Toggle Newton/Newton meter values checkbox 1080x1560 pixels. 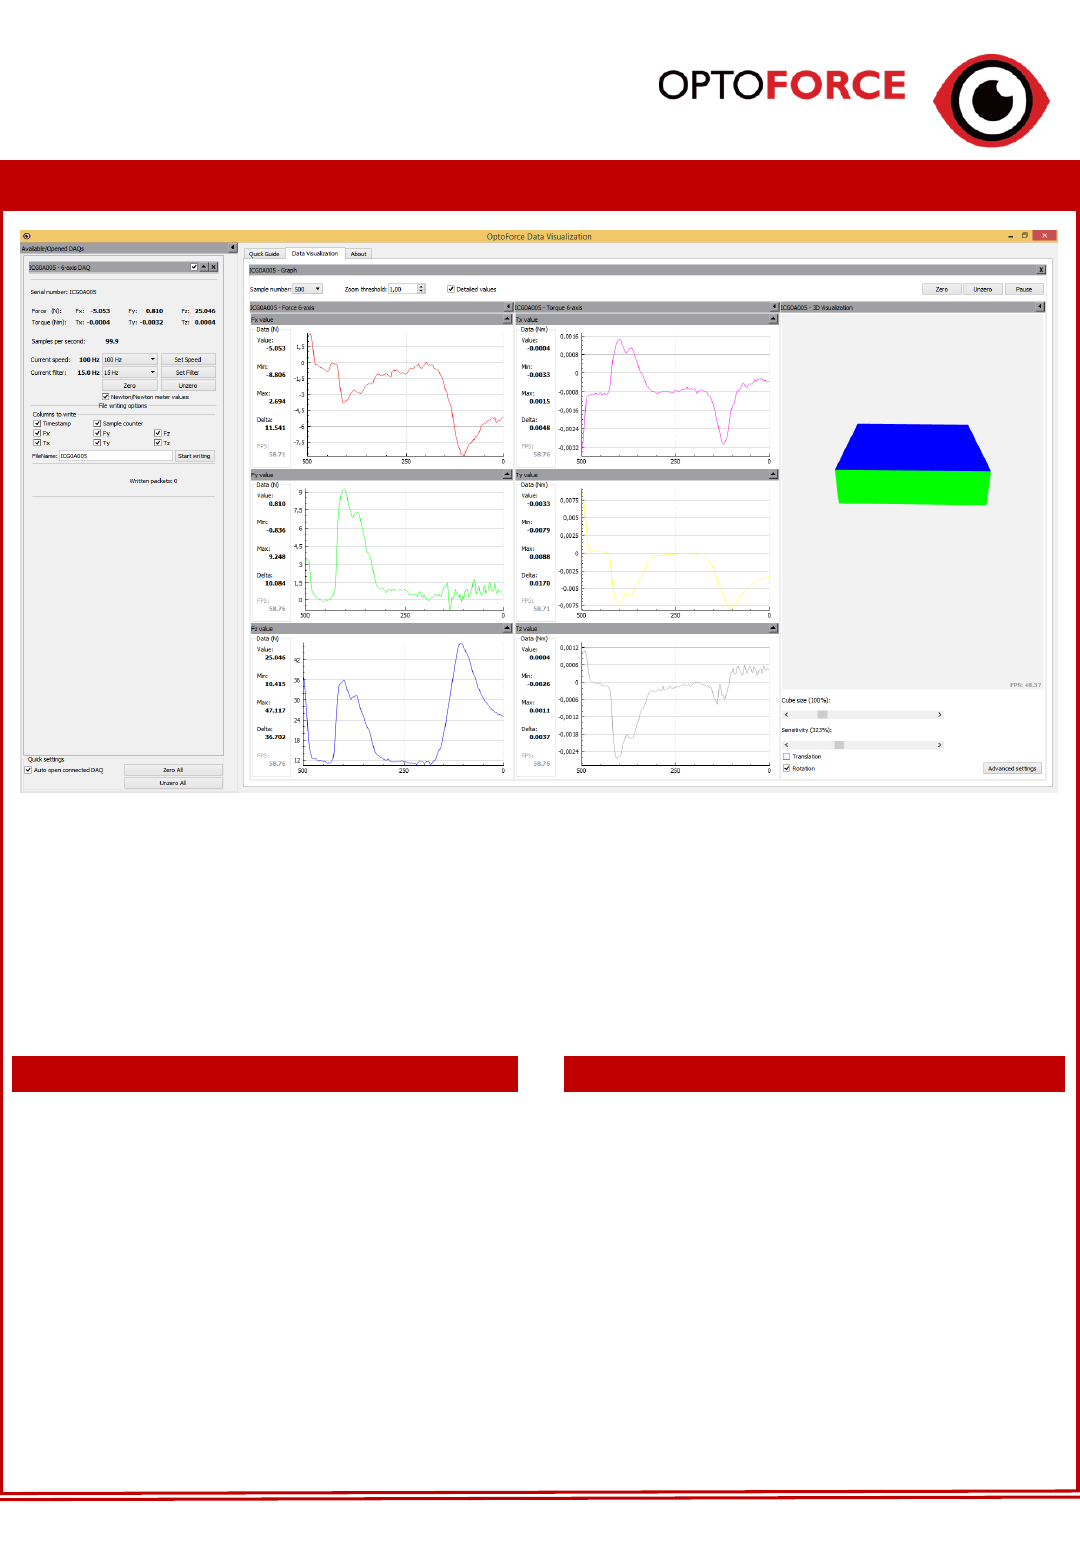pyautogui.click(x=105, y=397)
